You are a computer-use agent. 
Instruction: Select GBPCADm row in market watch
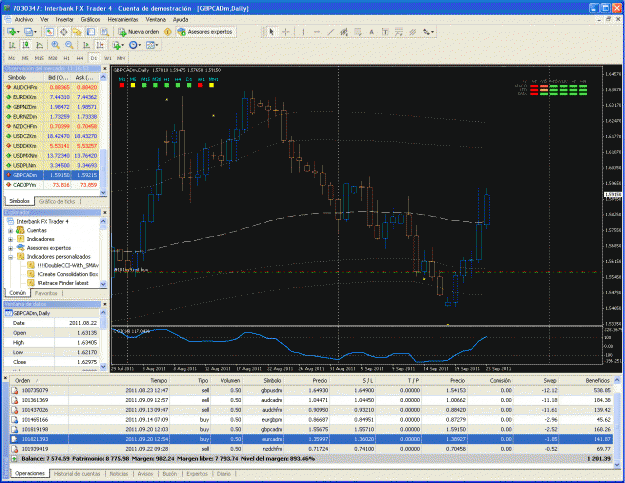[x=51, y=175]
